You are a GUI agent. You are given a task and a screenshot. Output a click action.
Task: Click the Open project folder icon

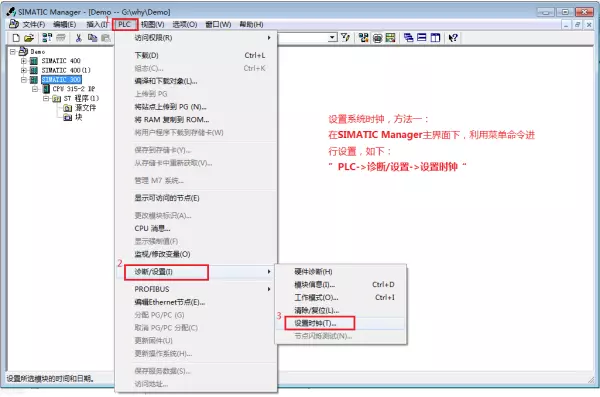(x=29, y=38)
